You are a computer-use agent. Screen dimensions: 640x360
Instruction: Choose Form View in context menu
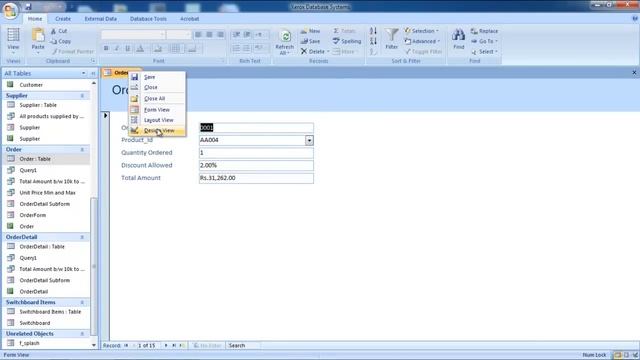click(x=157, y=110)
